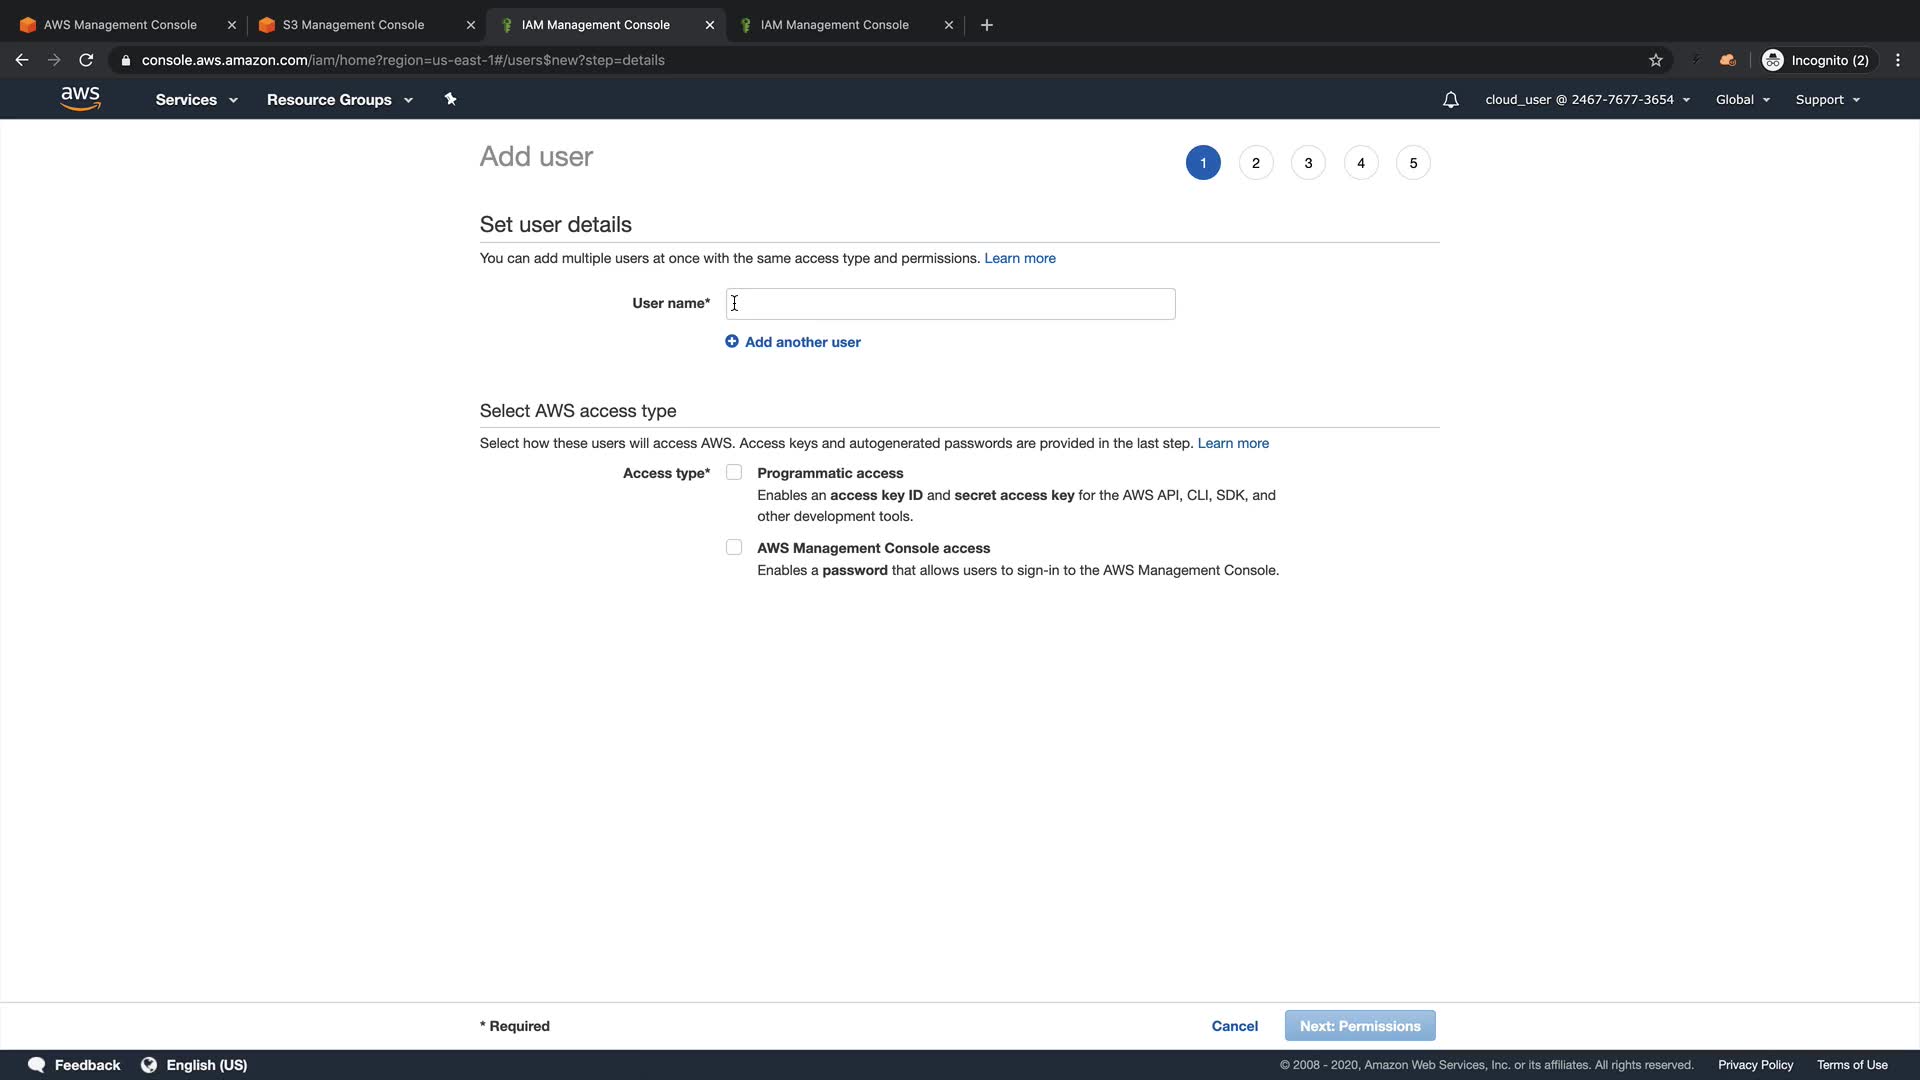Click the pin shortcuts icon in navbar
The image size is (1920, 1080).
coord(450,99)
